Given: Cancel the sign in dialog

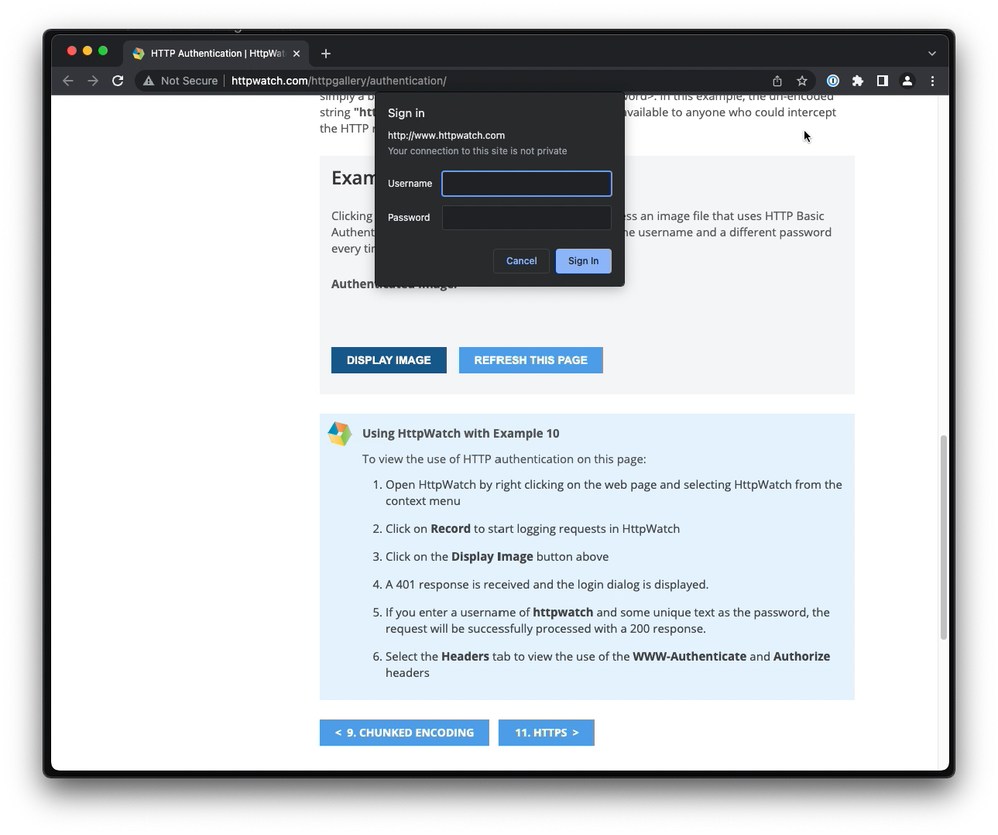Looking at the screenshot, I should pos(521,261).
